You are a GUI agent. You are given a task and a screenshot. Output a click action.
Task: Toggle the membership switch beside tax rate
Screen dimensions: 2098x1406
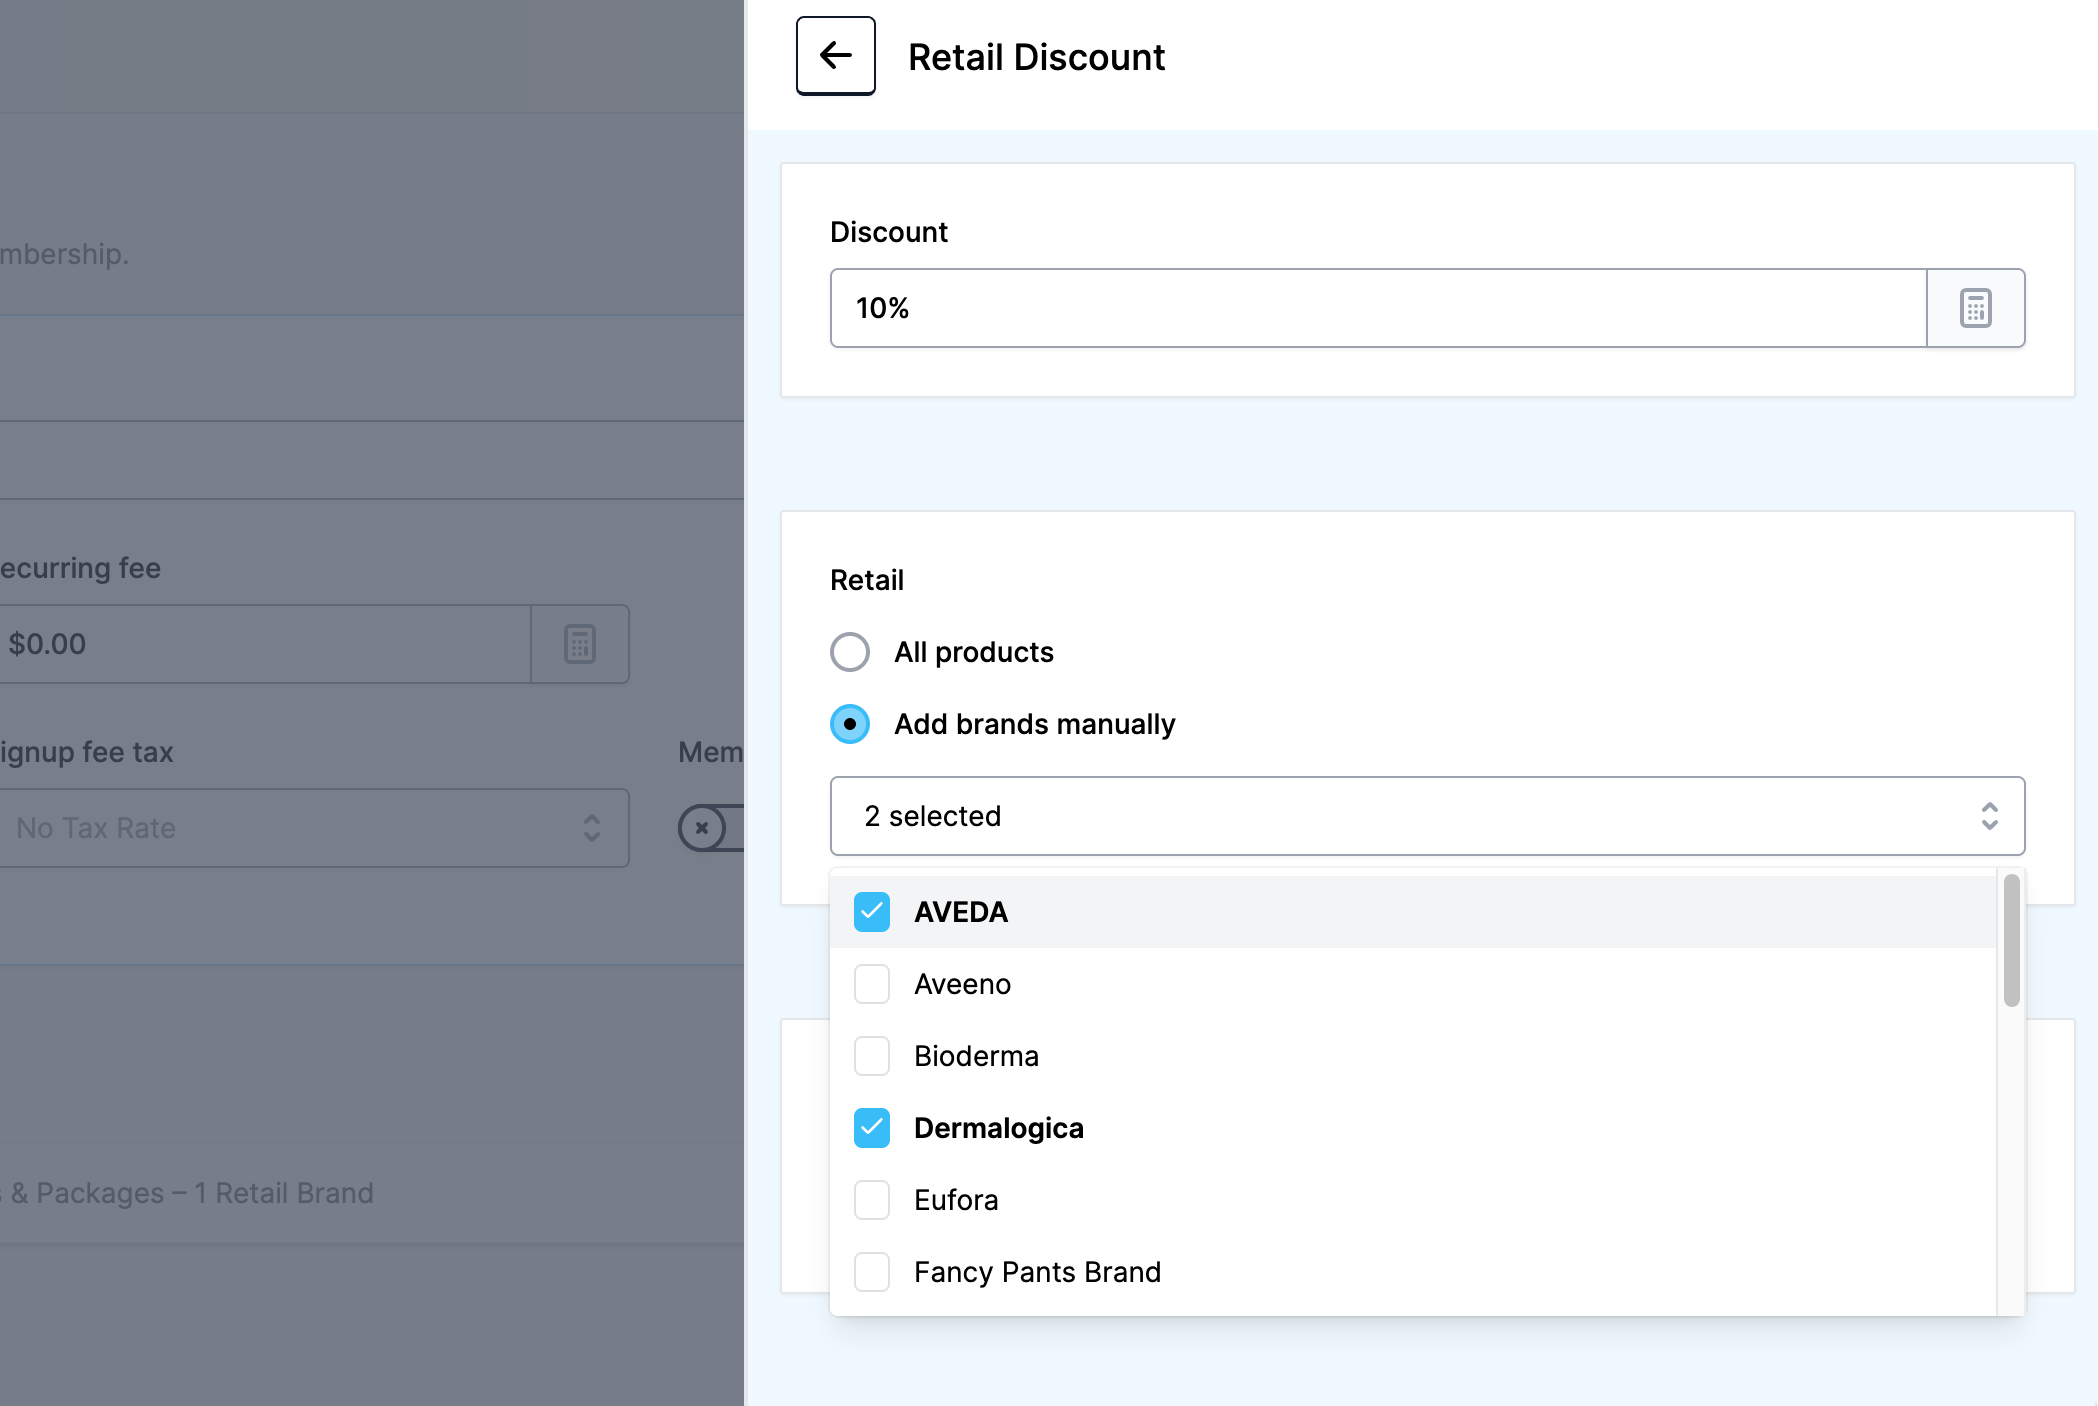click(x=711, y=828)
